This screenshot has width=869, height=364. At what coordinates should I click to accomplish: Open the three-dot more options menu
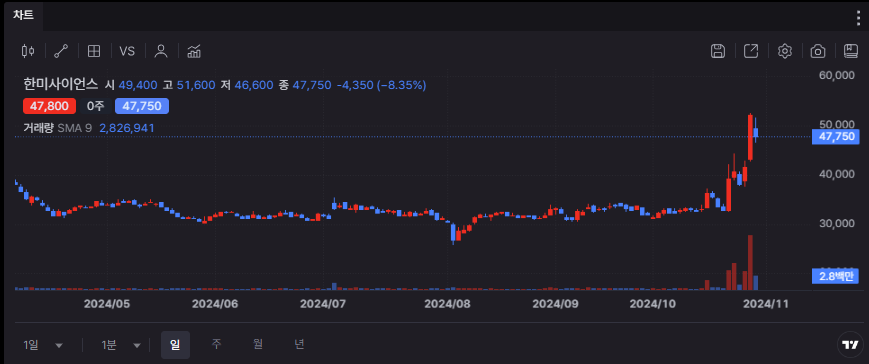pyautogui.click(x=858, y=18)
